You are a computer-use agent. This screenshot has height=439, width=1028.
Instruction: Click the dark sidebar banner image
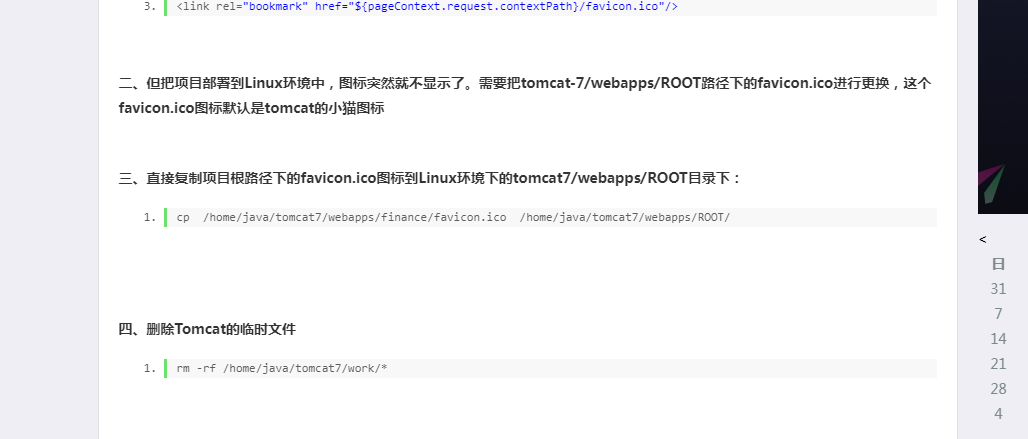[1003, 107]
